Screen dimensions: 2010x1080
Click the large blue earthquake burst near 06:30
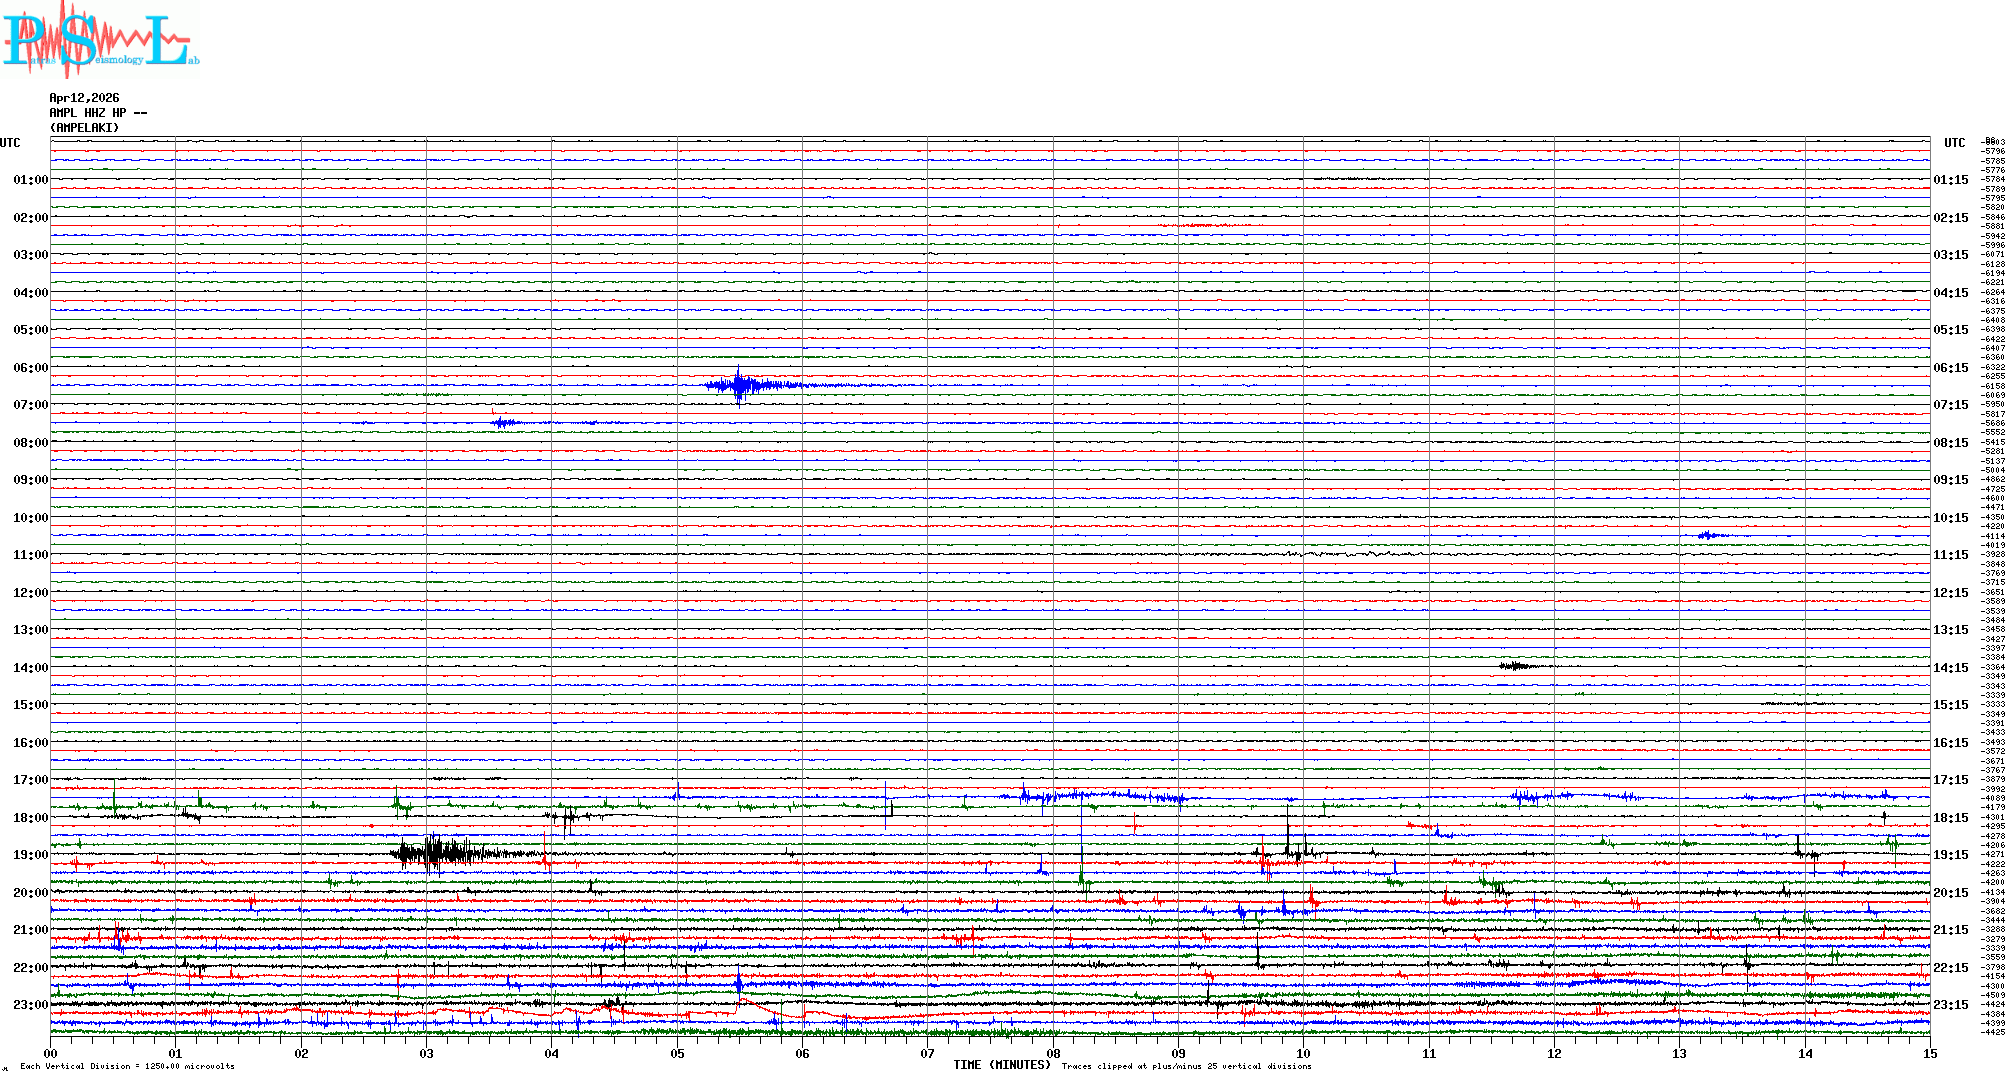(740, 385)
